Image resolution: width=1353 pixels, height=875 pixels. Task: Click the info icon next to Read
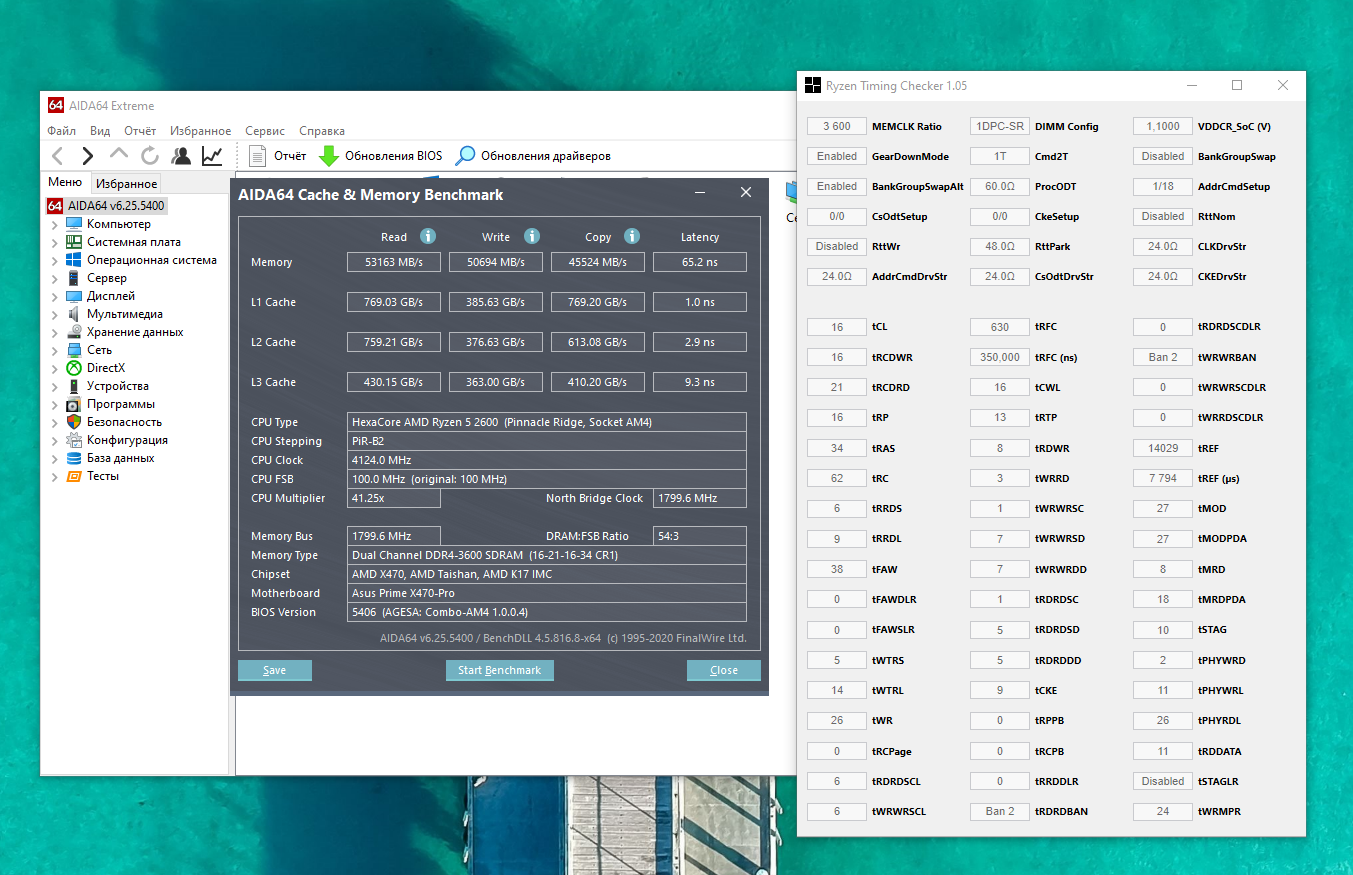pyautogui.click(x=428, y=236)
